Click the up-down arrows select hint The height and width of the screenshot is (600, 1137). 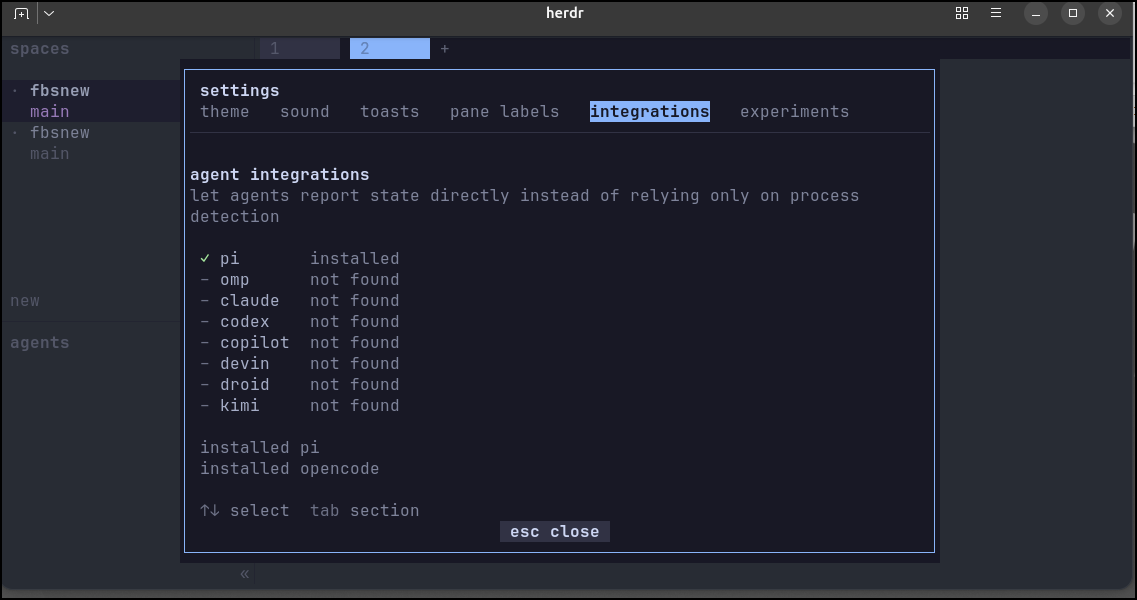pyautogui.click(x=244, y=511)
